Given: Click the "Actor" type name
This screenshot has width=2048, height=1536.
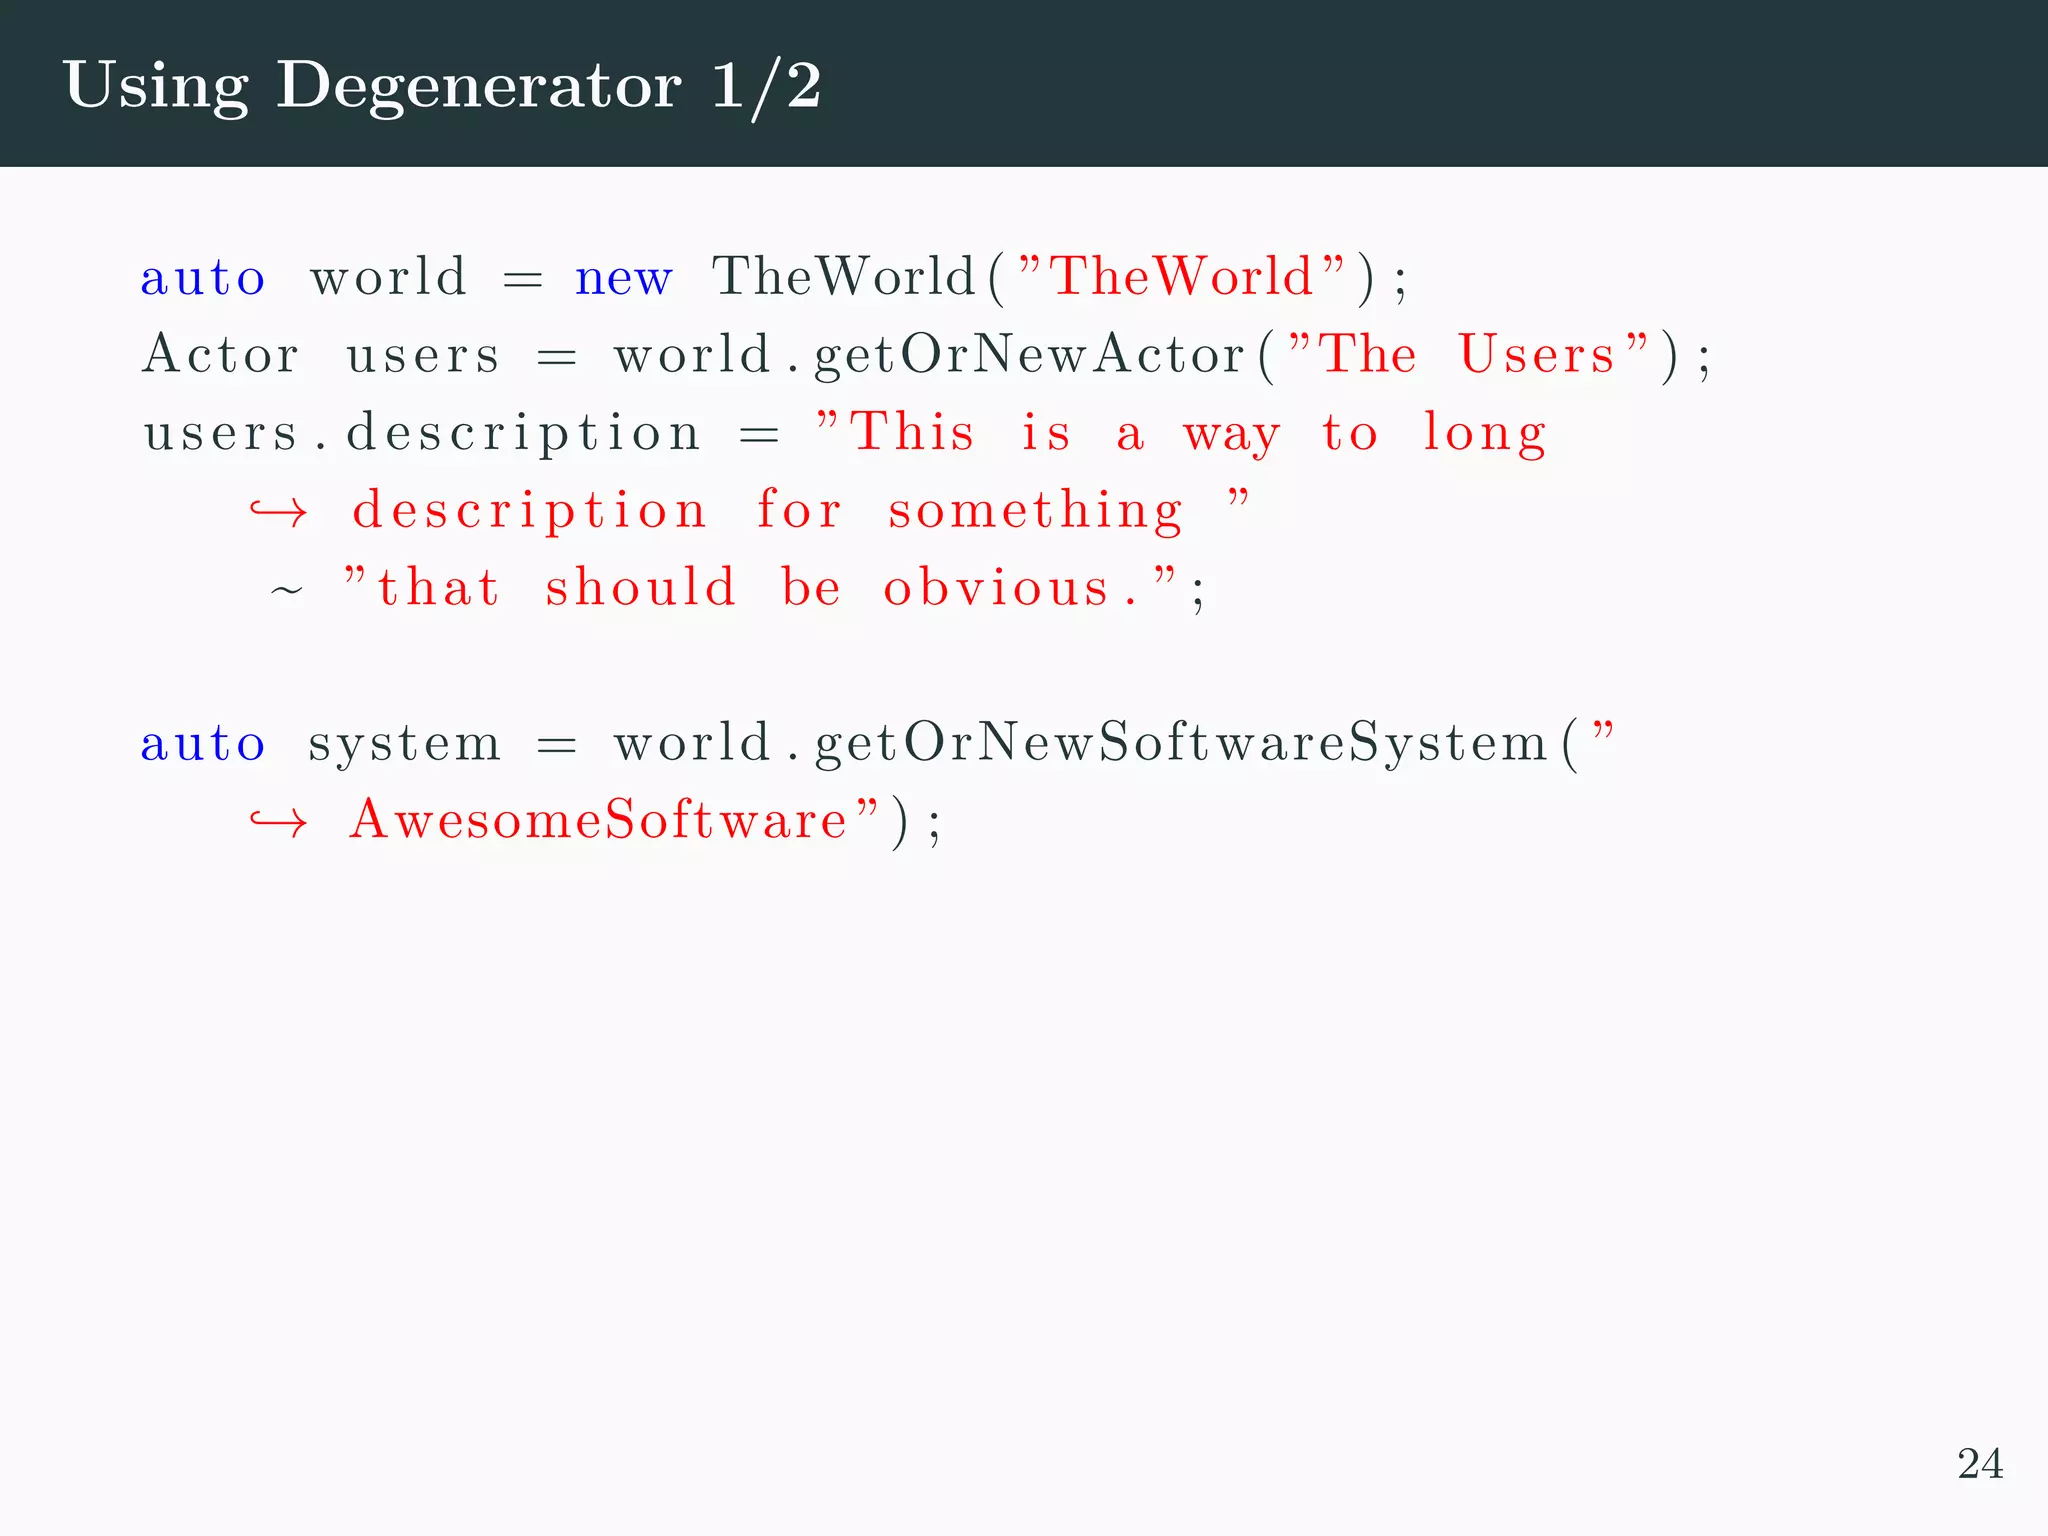Looking at the screenshot, I should [221, 354].
